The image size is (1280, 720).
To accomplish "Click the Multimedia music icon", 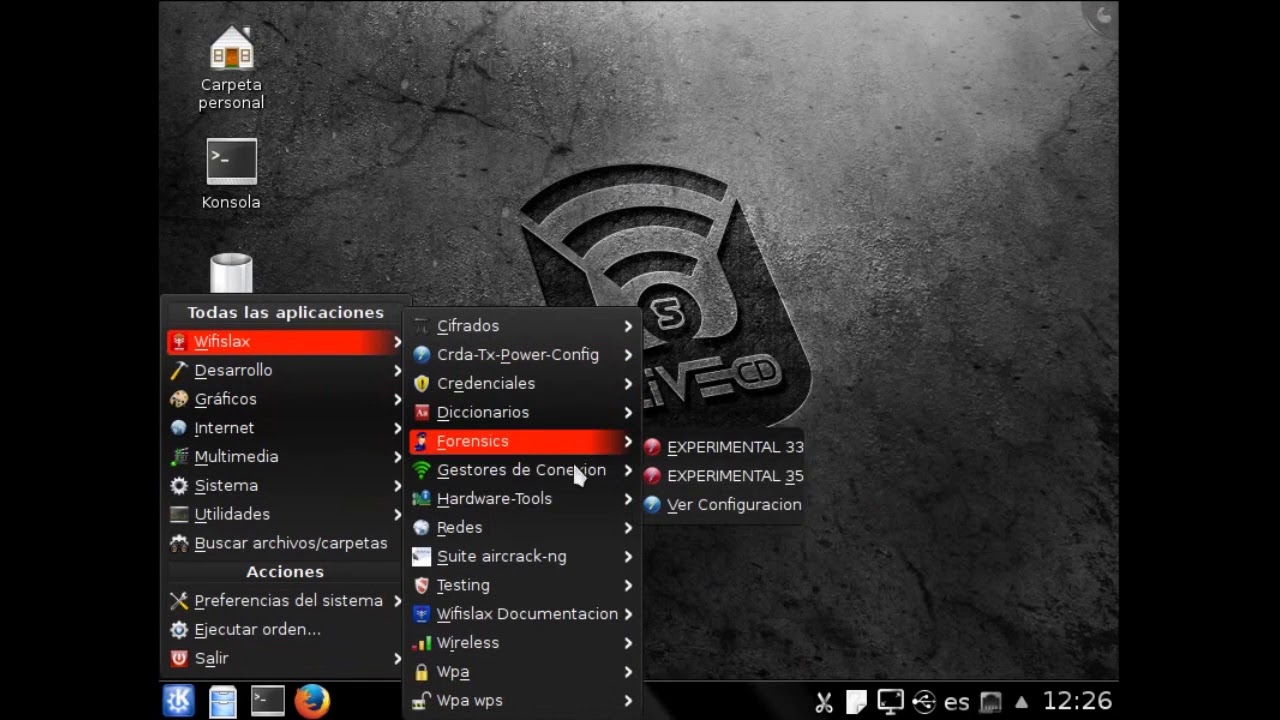I will click(179, 457).
